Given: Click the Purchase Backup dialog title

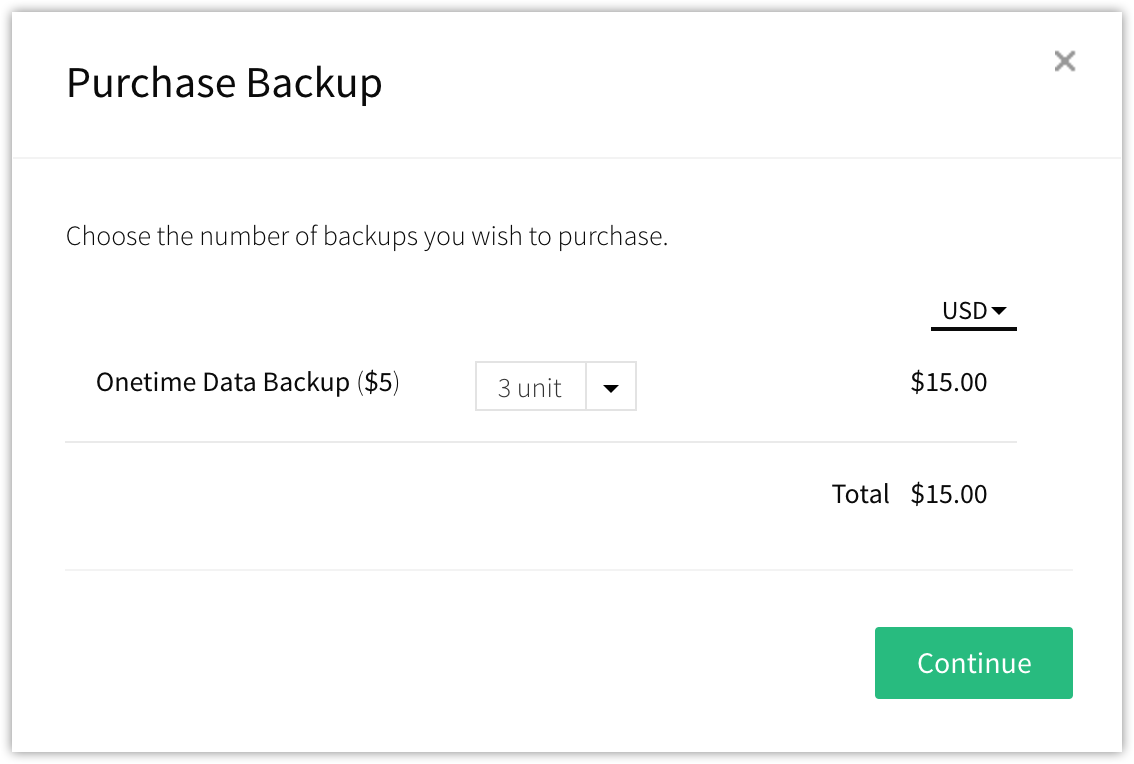Looking at the screenshot, I should pyautogui.click(x=224, y=83).
